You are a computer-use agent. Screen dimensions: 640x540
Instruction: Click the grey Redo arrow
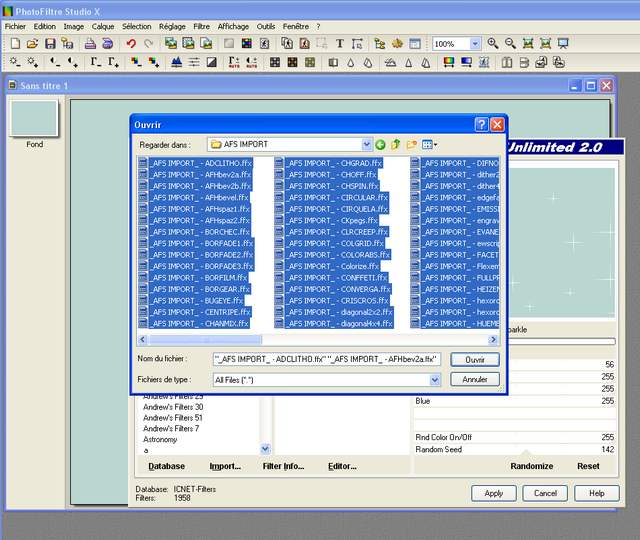click(x=149, y=43)
